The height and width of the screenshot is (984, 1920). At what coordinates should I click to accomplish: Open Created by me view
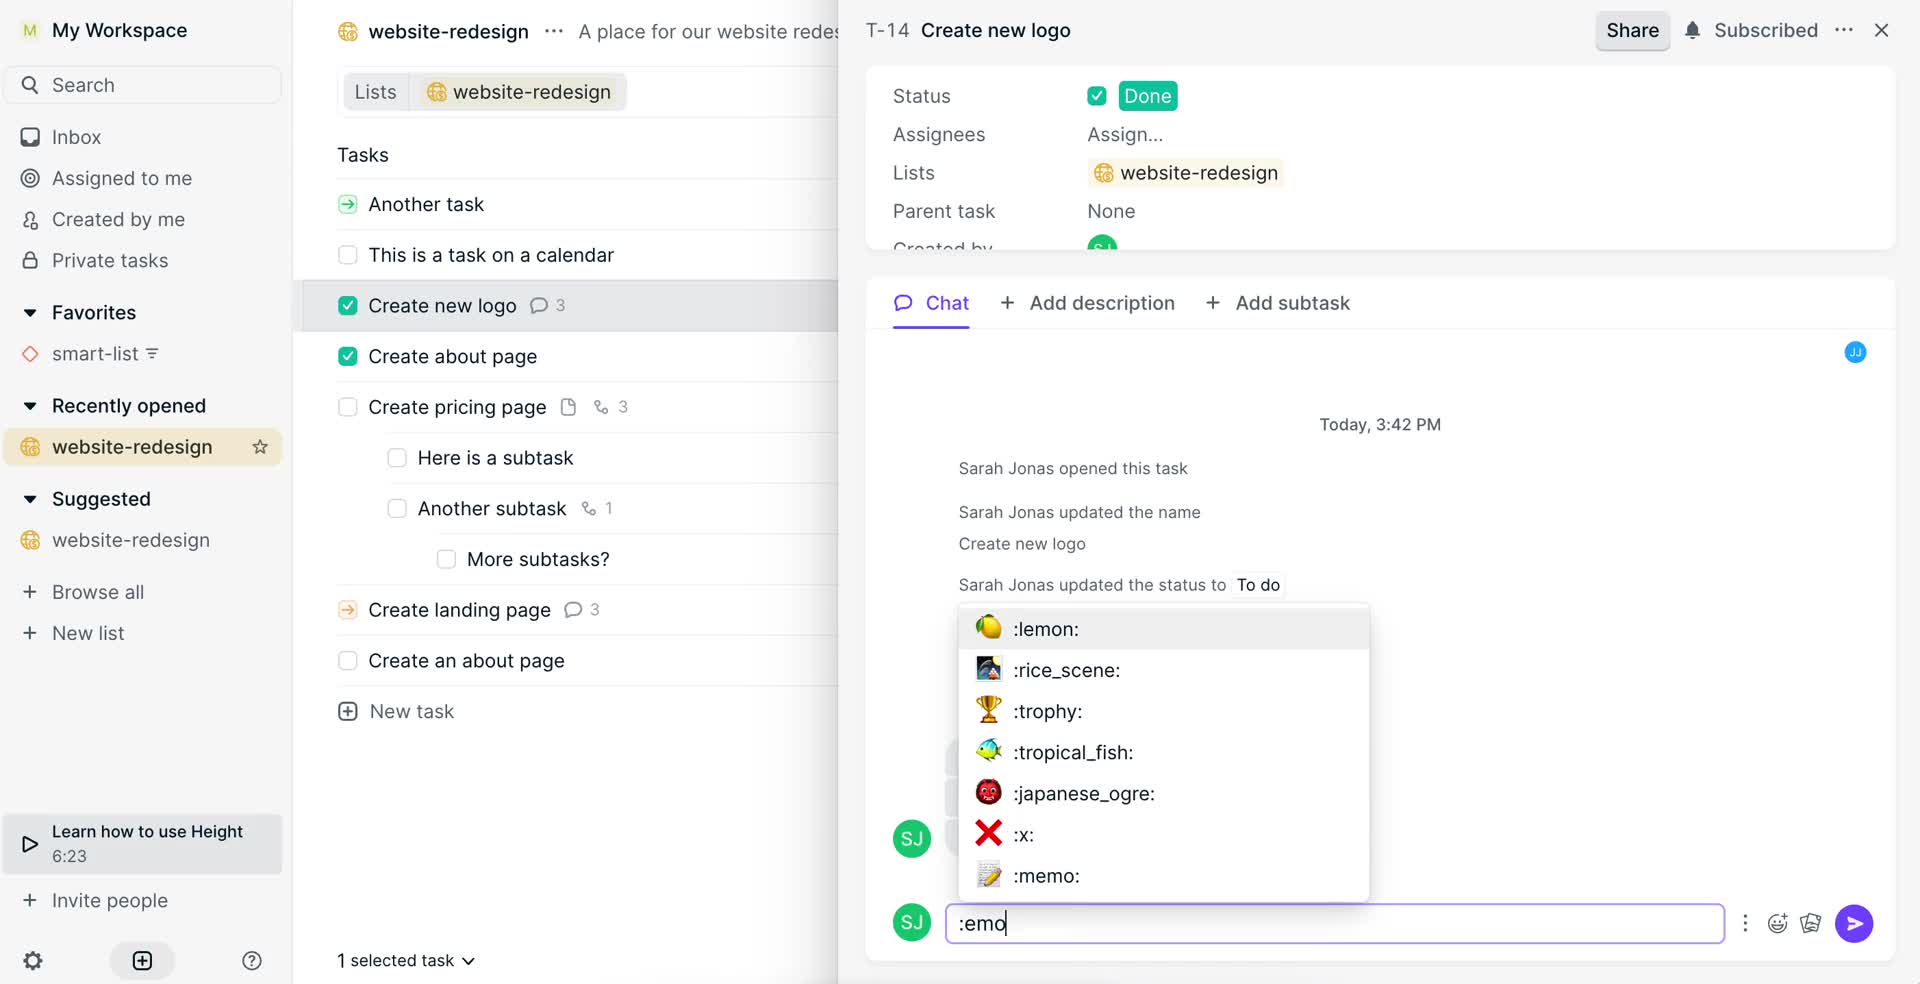tap(118, 219)
